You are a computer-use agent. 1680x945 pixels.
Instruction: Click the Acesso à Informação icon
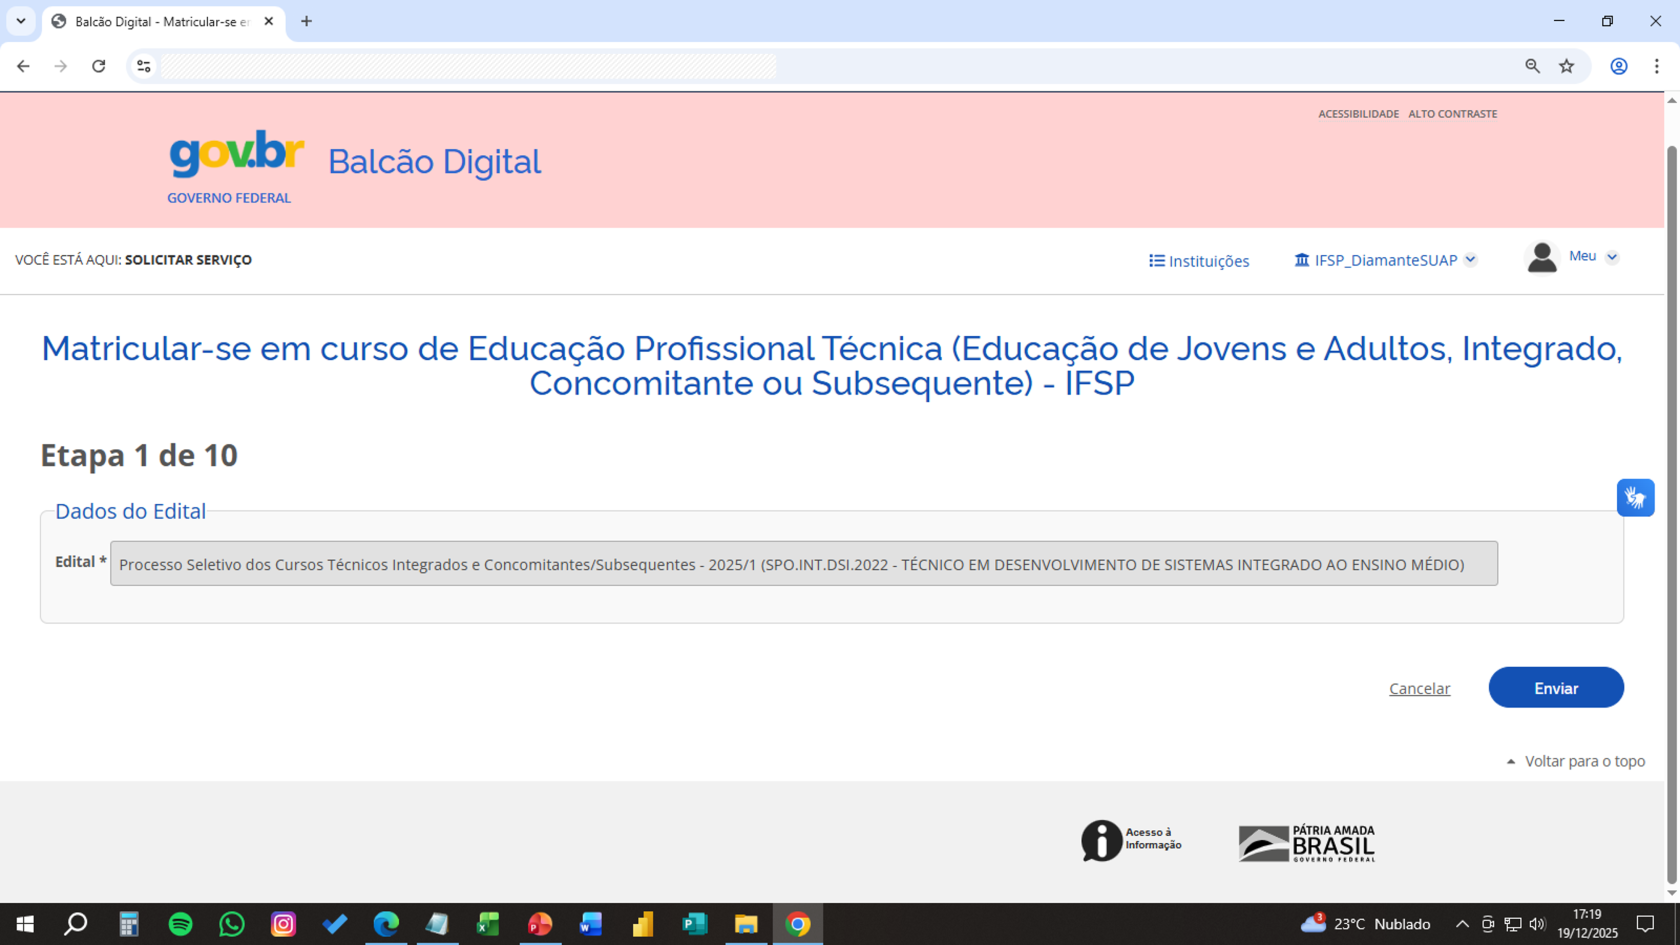[x=1101, y=840]
